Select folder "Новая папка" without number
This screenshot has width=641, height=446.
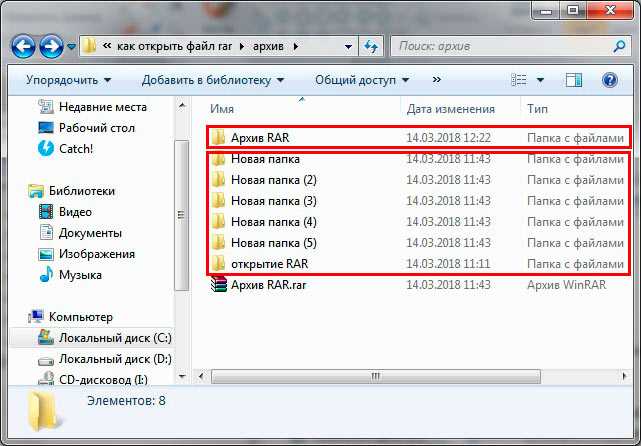(x=419, y=159)
